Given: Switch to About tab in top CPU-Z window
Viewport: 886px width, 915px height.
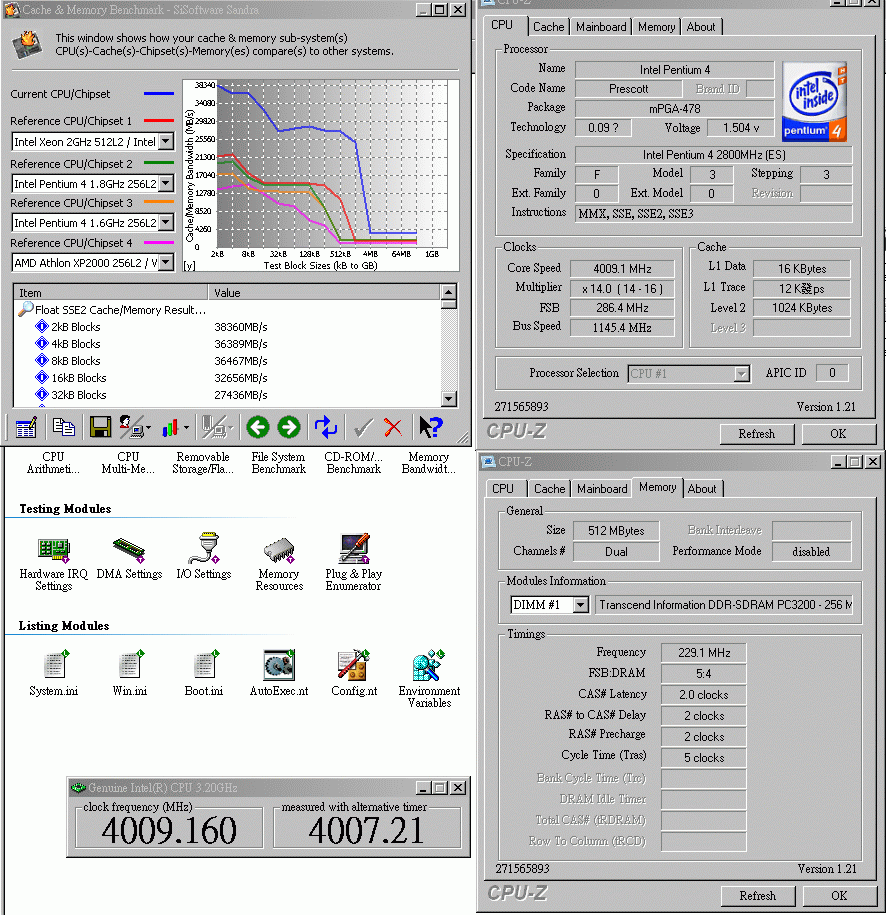Looking at the screenshot, I should [700, 27].
